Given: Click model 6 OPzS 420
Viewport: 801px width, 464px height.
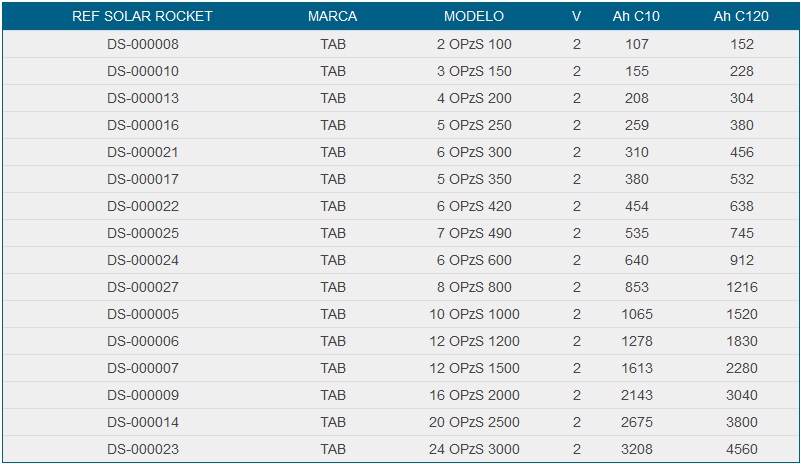Looking at the screenshot, I should pyautogui.click(x=474, y=206).
